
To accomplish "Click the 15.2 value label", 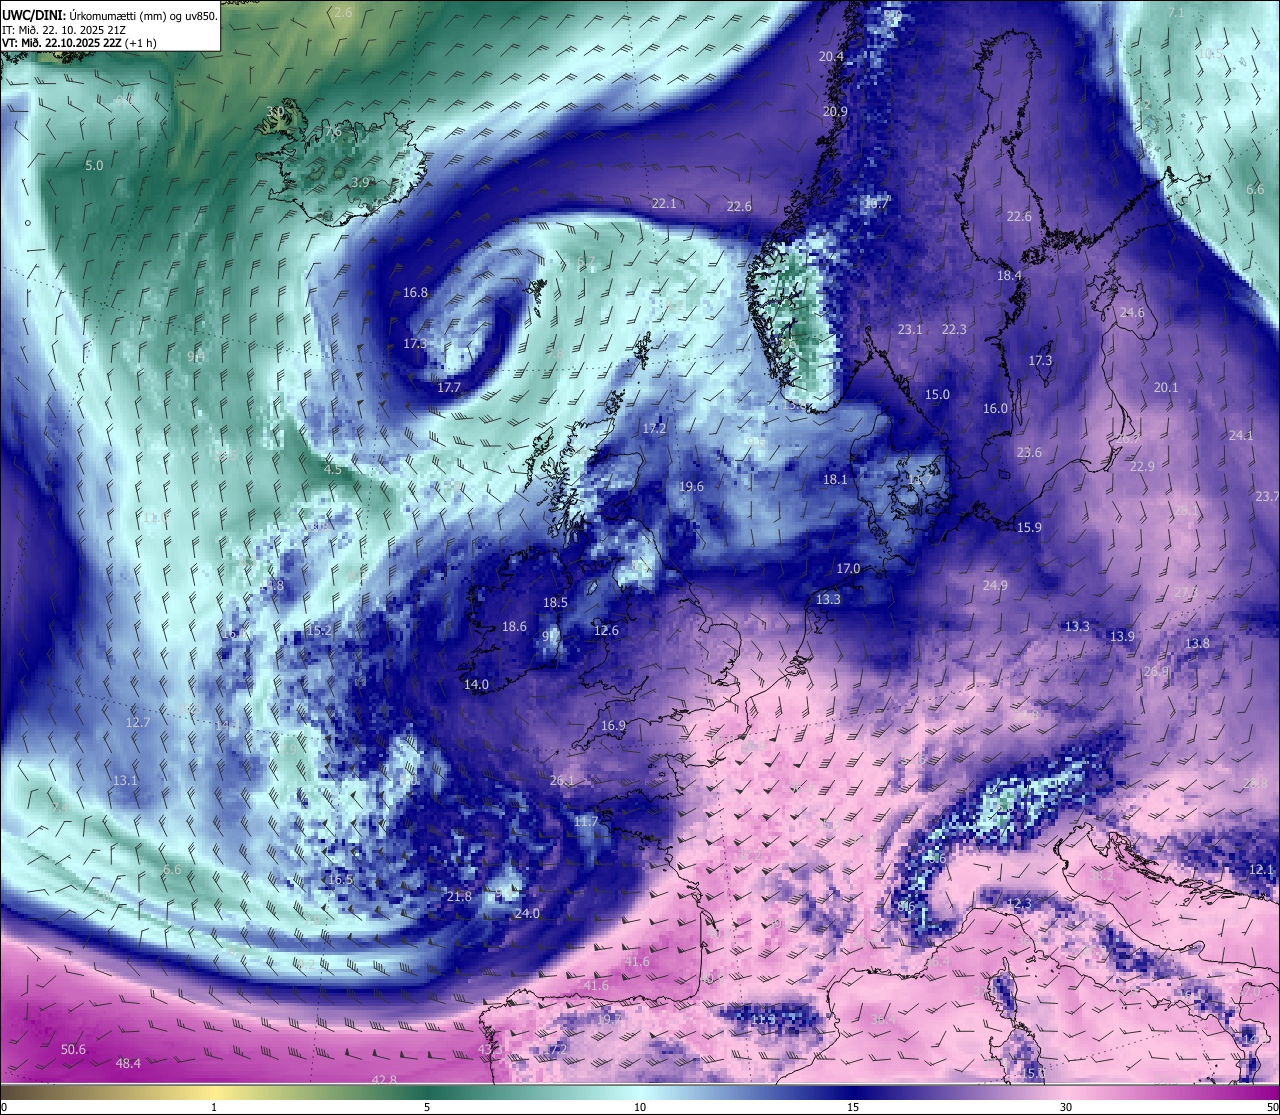I will (x=319, y=630).
